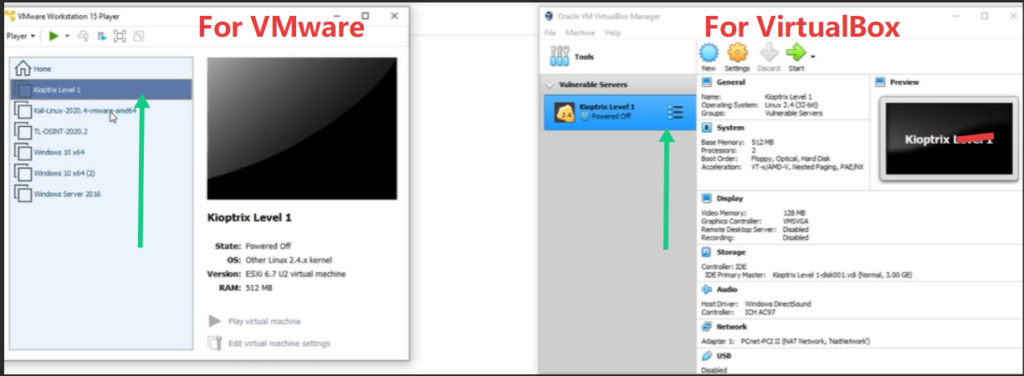Select TL-OSINT-2020.2 virtual machine
Image resolution: width=1024 pixels, height=376 pixels.
point(101,131)
